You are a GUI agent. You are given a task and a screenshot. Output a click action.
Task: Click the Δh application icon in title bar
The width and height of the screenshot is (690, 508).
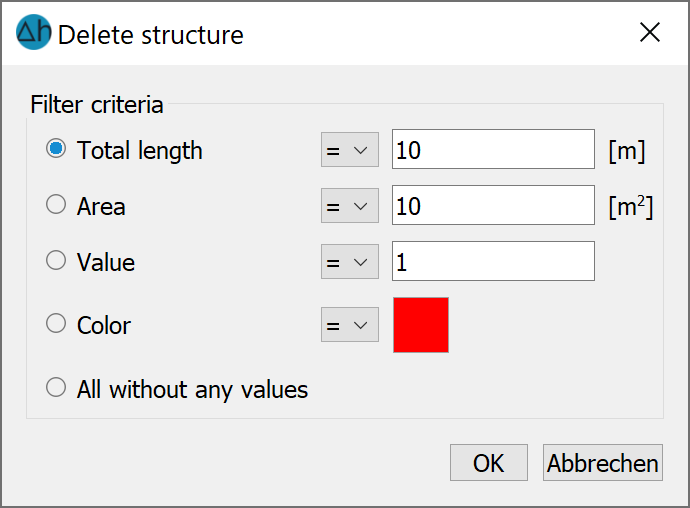click(33, 32)
